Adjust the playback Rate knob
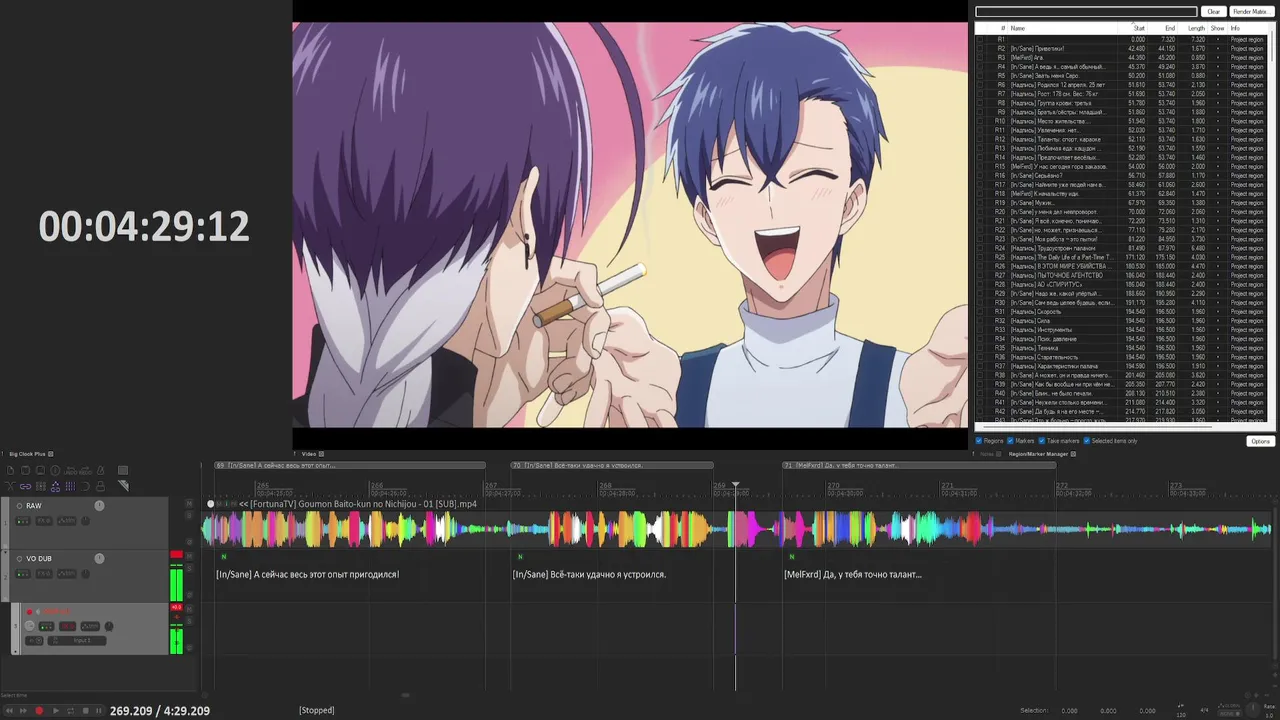 pyautogui.click(x=1252, y=709)
